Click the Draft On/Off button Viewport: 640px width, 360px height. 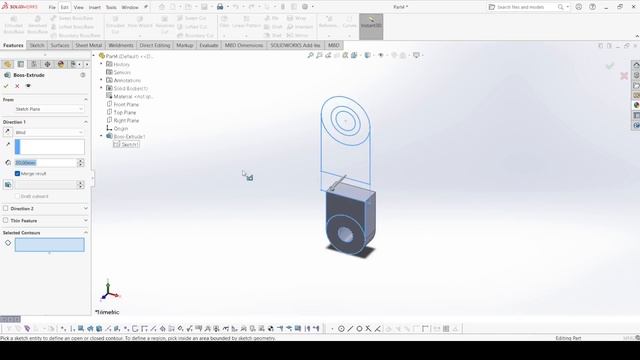point(8,185)
